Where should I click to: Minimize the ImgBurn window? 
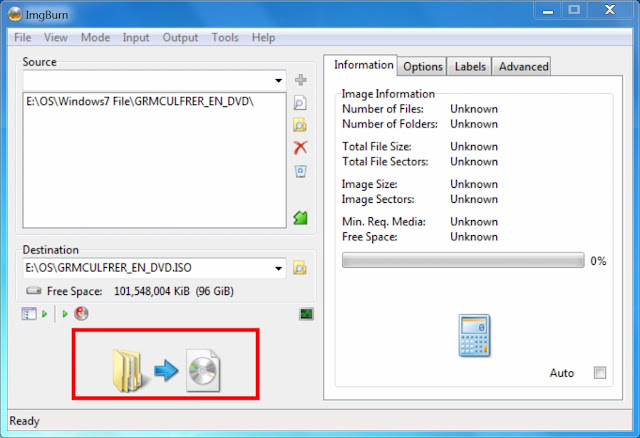pyautogui.click(x=548, y=10)
